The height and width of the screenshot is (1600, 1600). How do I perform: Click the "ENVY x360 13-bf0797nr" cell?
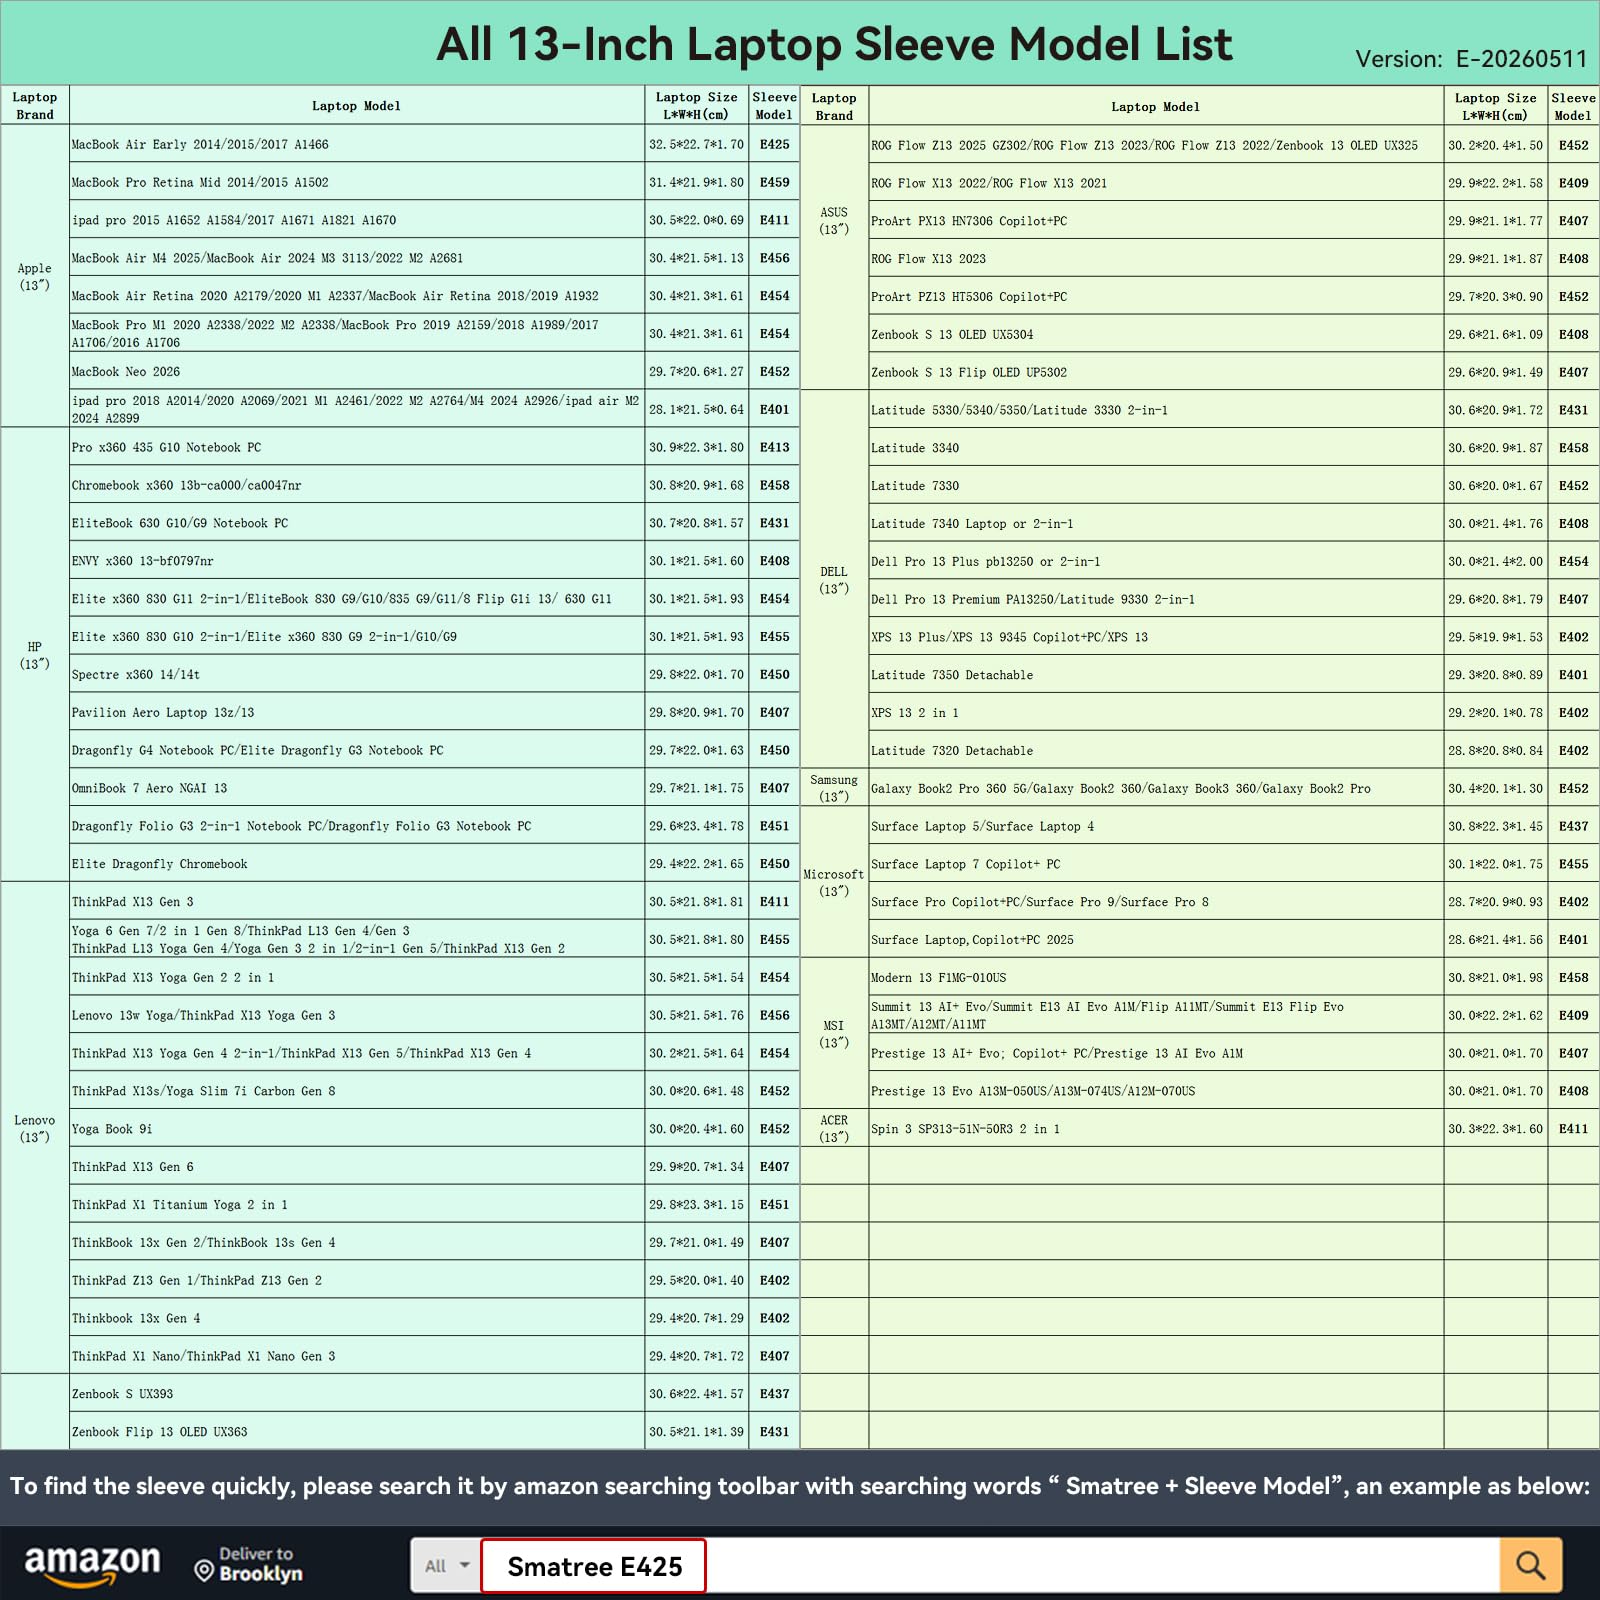357,561
